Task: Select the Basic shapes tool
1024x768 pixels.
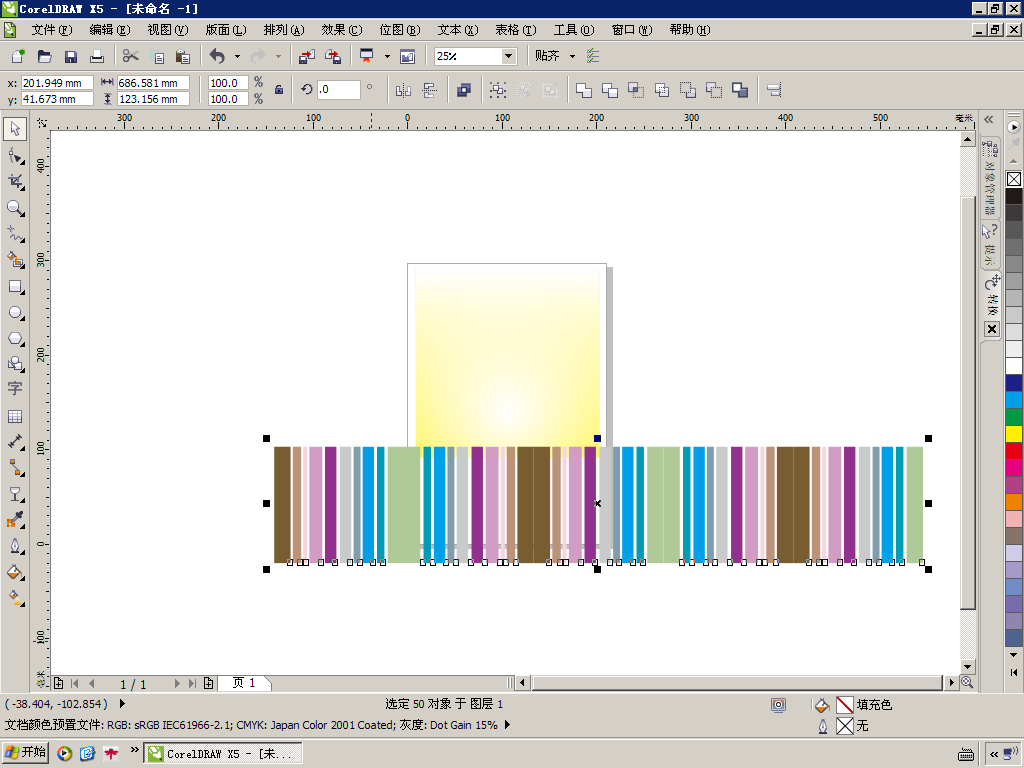Action: click(x=16, y=364)
